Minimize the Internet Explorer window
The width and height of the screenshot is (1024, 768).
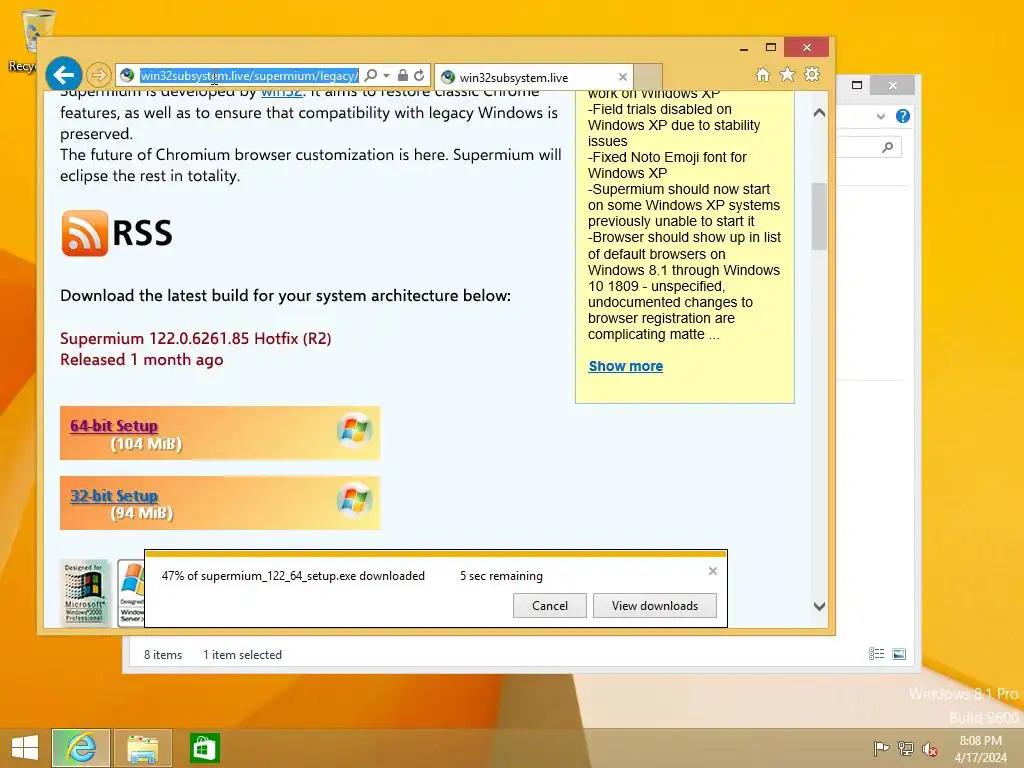[744, 48]
